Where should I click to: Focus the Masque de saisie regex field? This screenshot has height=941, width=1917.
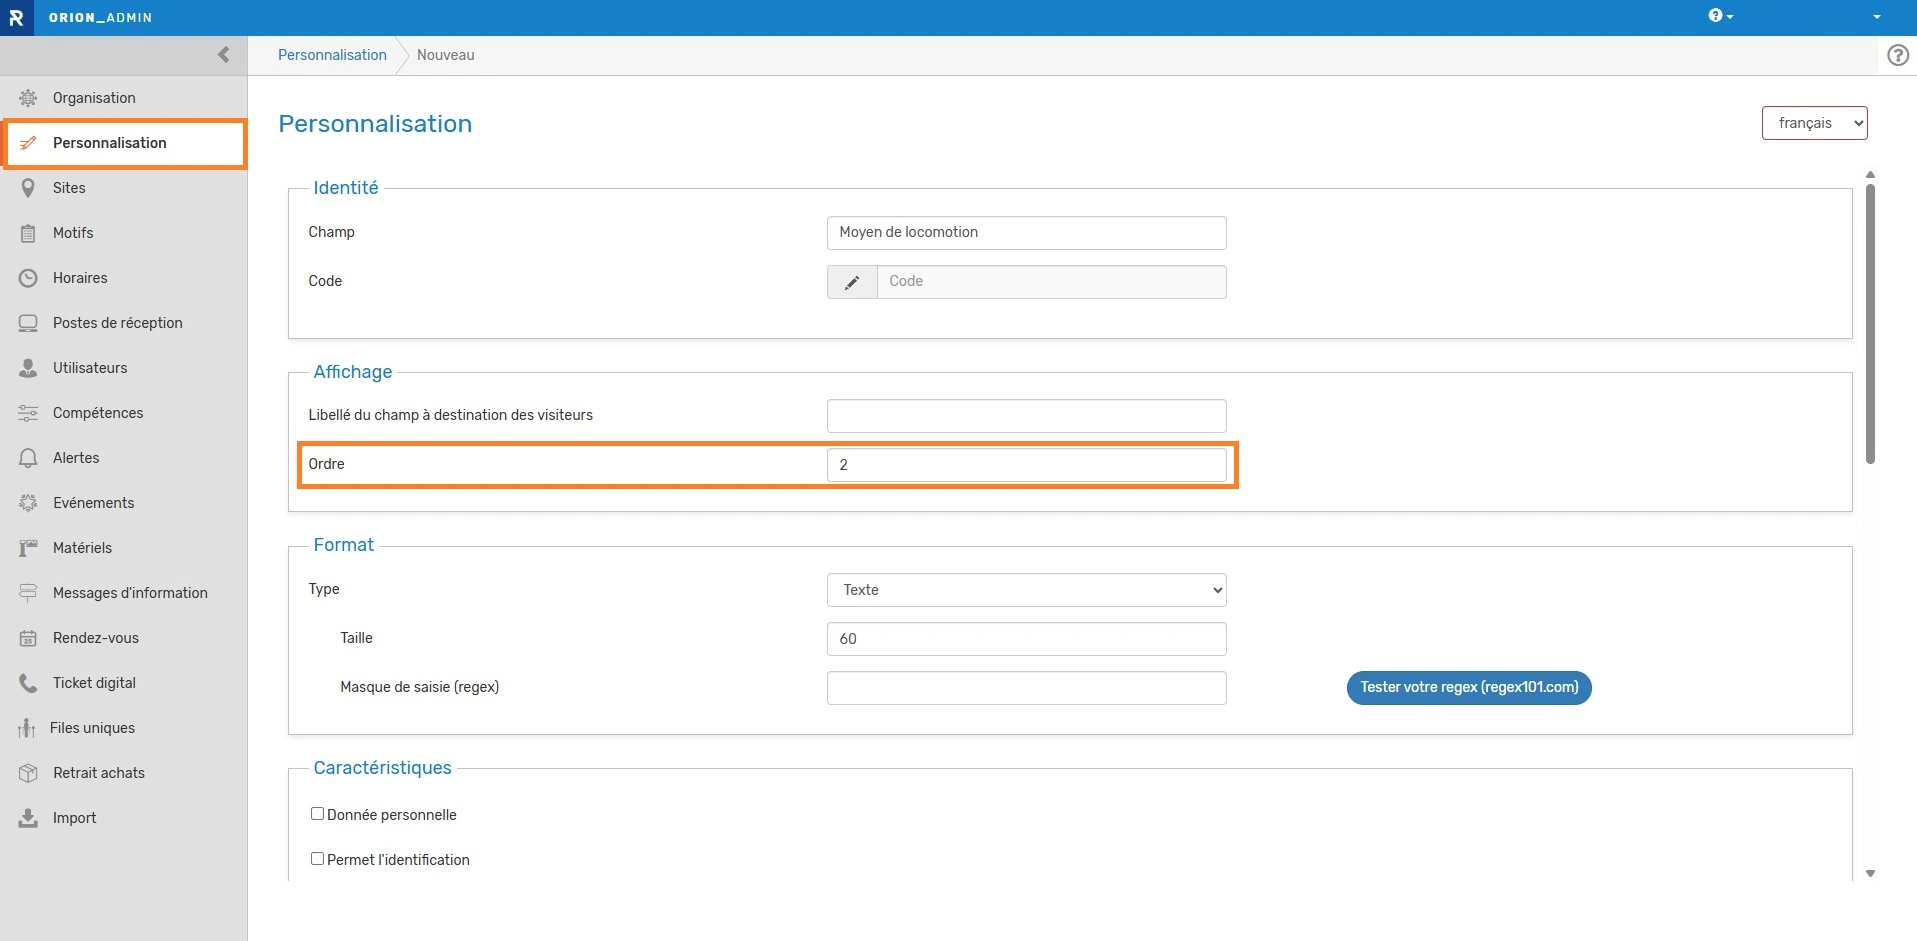(x=1026, y=688)
